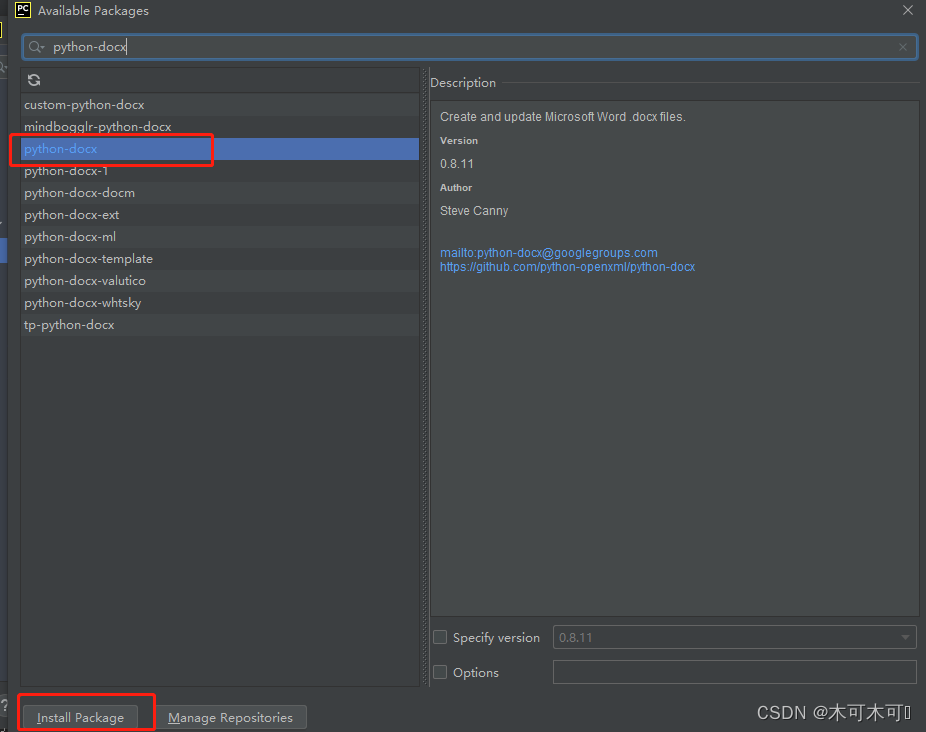Select the python-docx-template package
926x732 pixels.
click(x=88, y=258)
